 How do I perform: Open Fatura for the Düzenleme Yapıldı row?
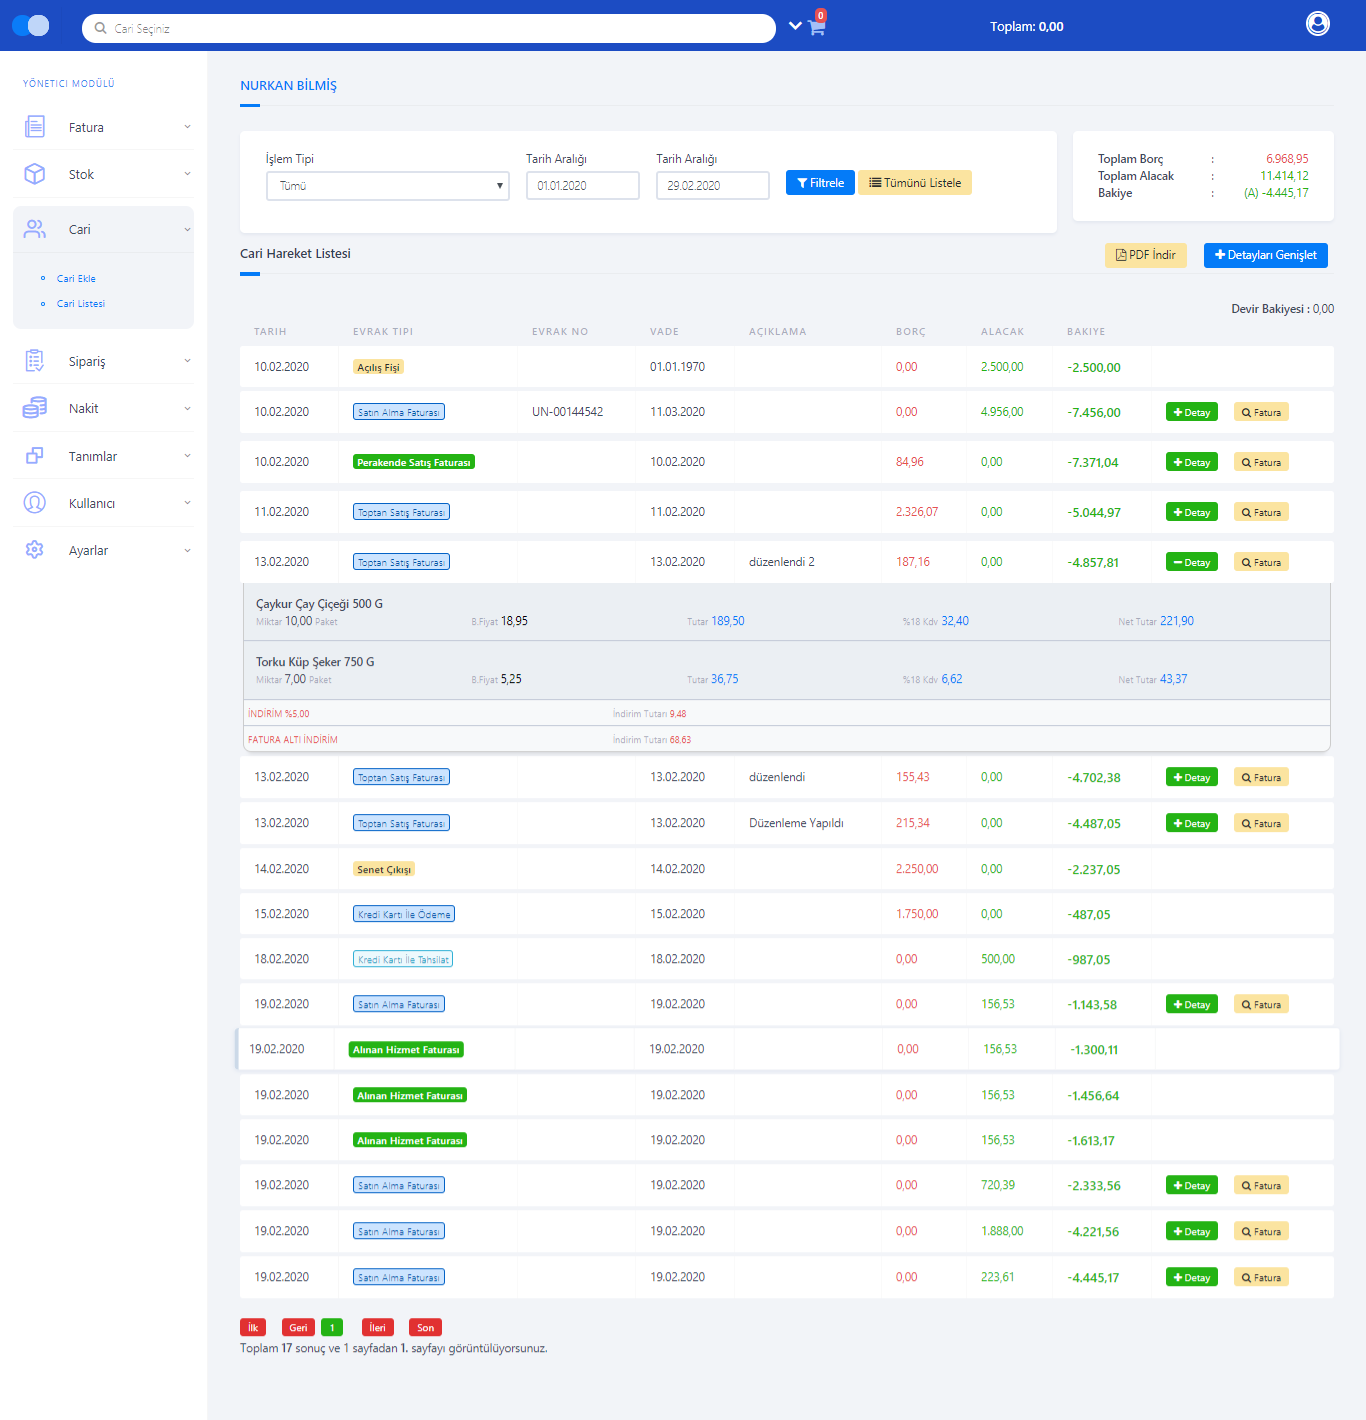(x=1261, y=823)
